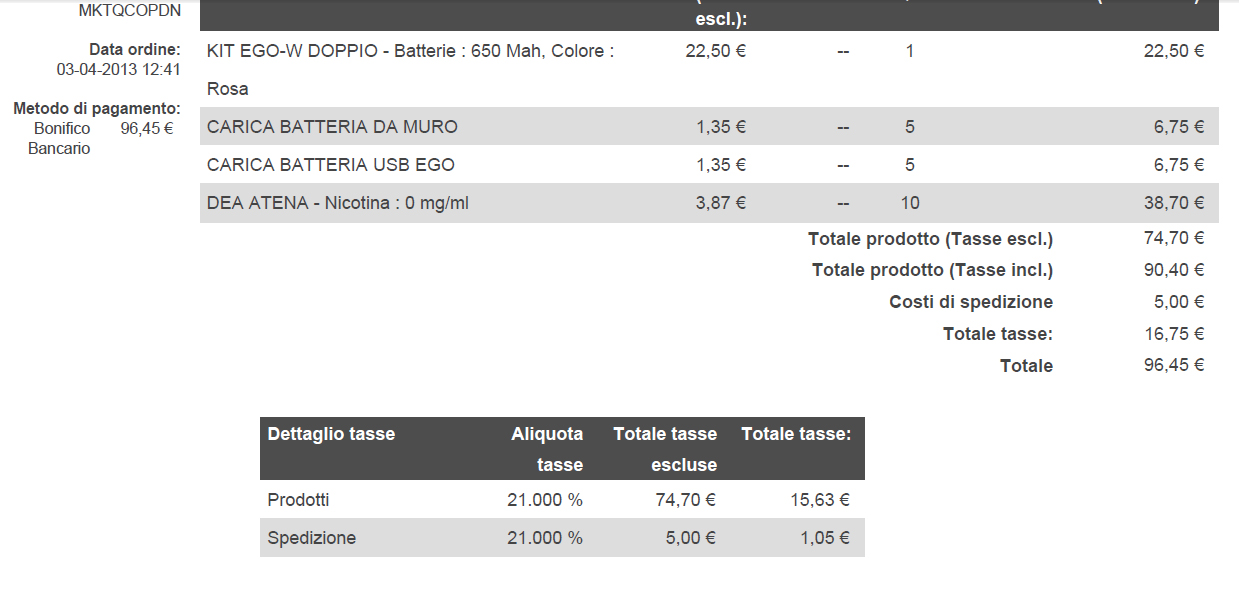The image size is (1239, 589).
Task: Click the Totale prodotto (Tasse incl.) label
Action: tap(932, 270)
